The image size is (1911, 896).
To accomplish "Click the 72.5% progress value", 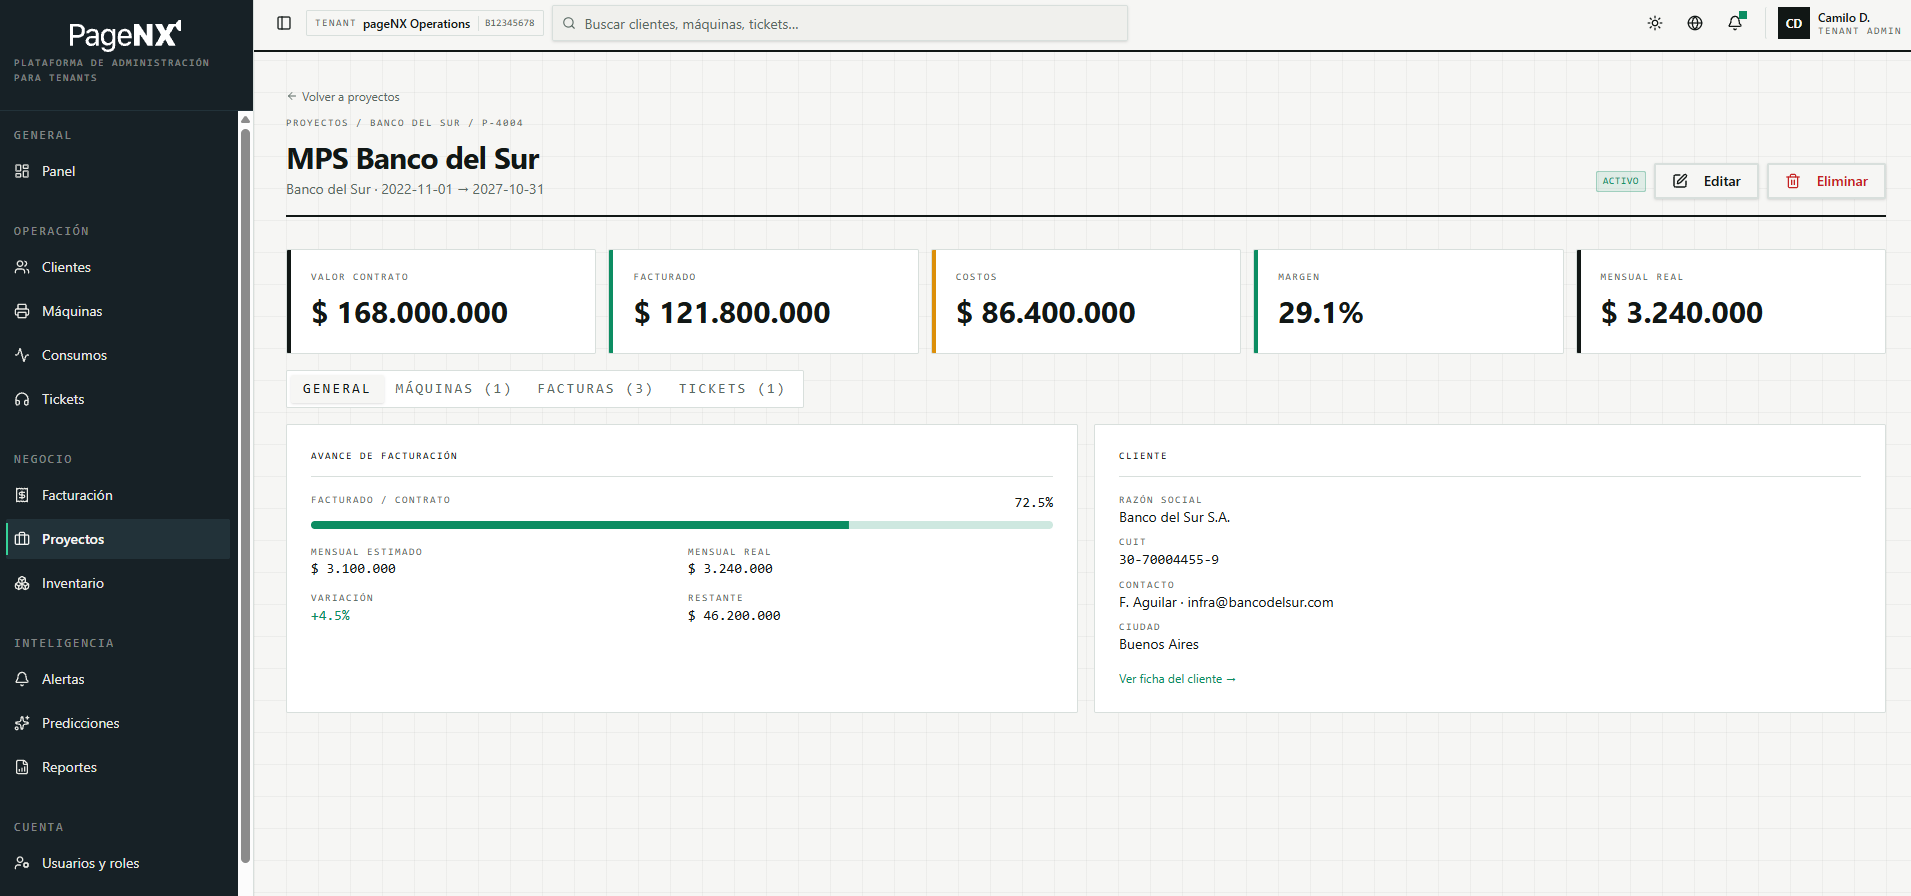I will [x=1034, y=503].
